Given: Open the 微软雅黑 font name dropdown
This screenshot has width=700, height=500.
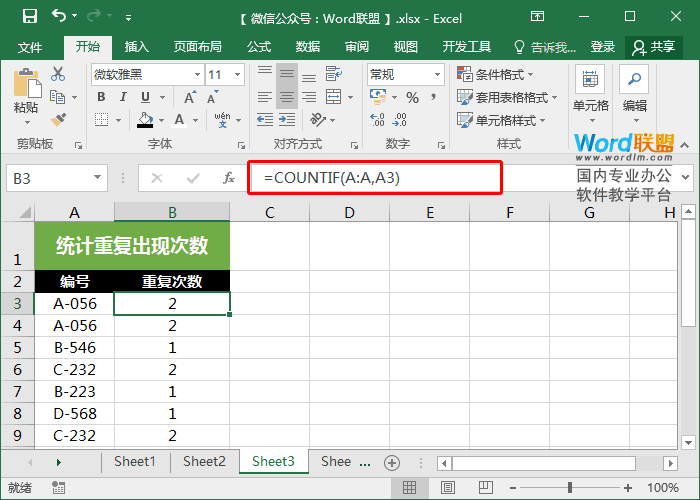Looking at the screenshot, I should (197, 75).
